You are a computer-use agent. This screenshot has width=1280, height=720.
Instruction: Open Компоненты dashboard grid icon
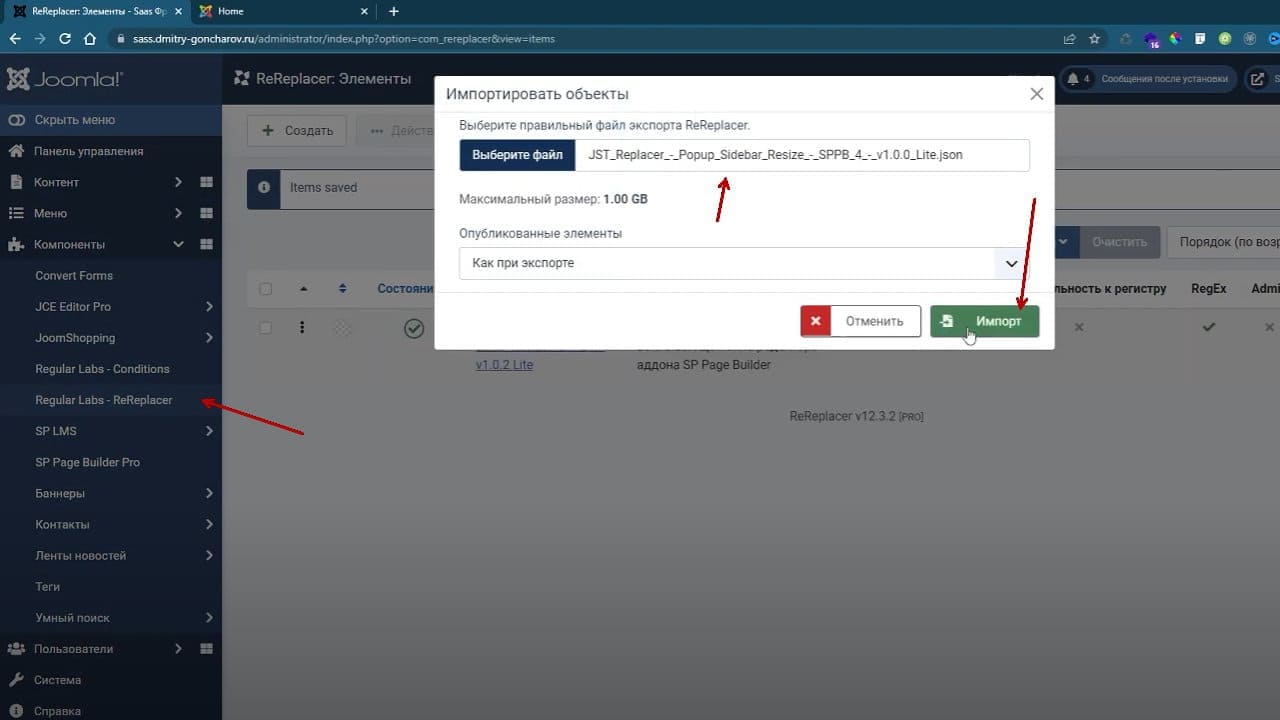click(207, 244)
